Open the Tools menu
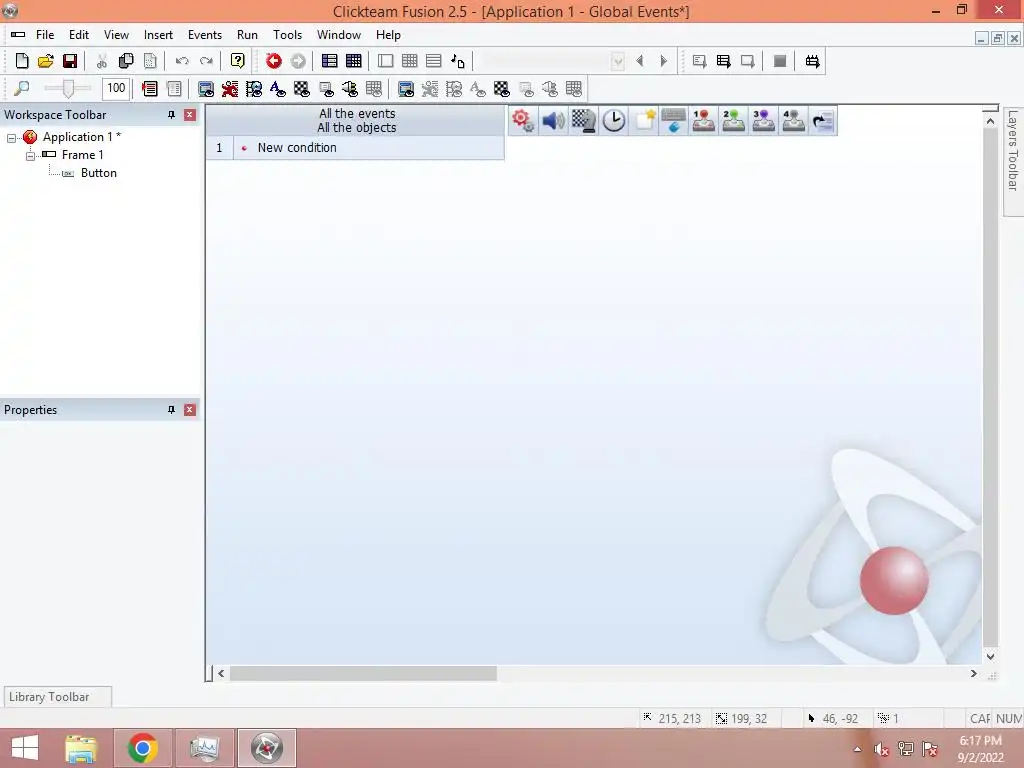The width and height of the screenshot is (1024, 768). click(x=287, y=35)
